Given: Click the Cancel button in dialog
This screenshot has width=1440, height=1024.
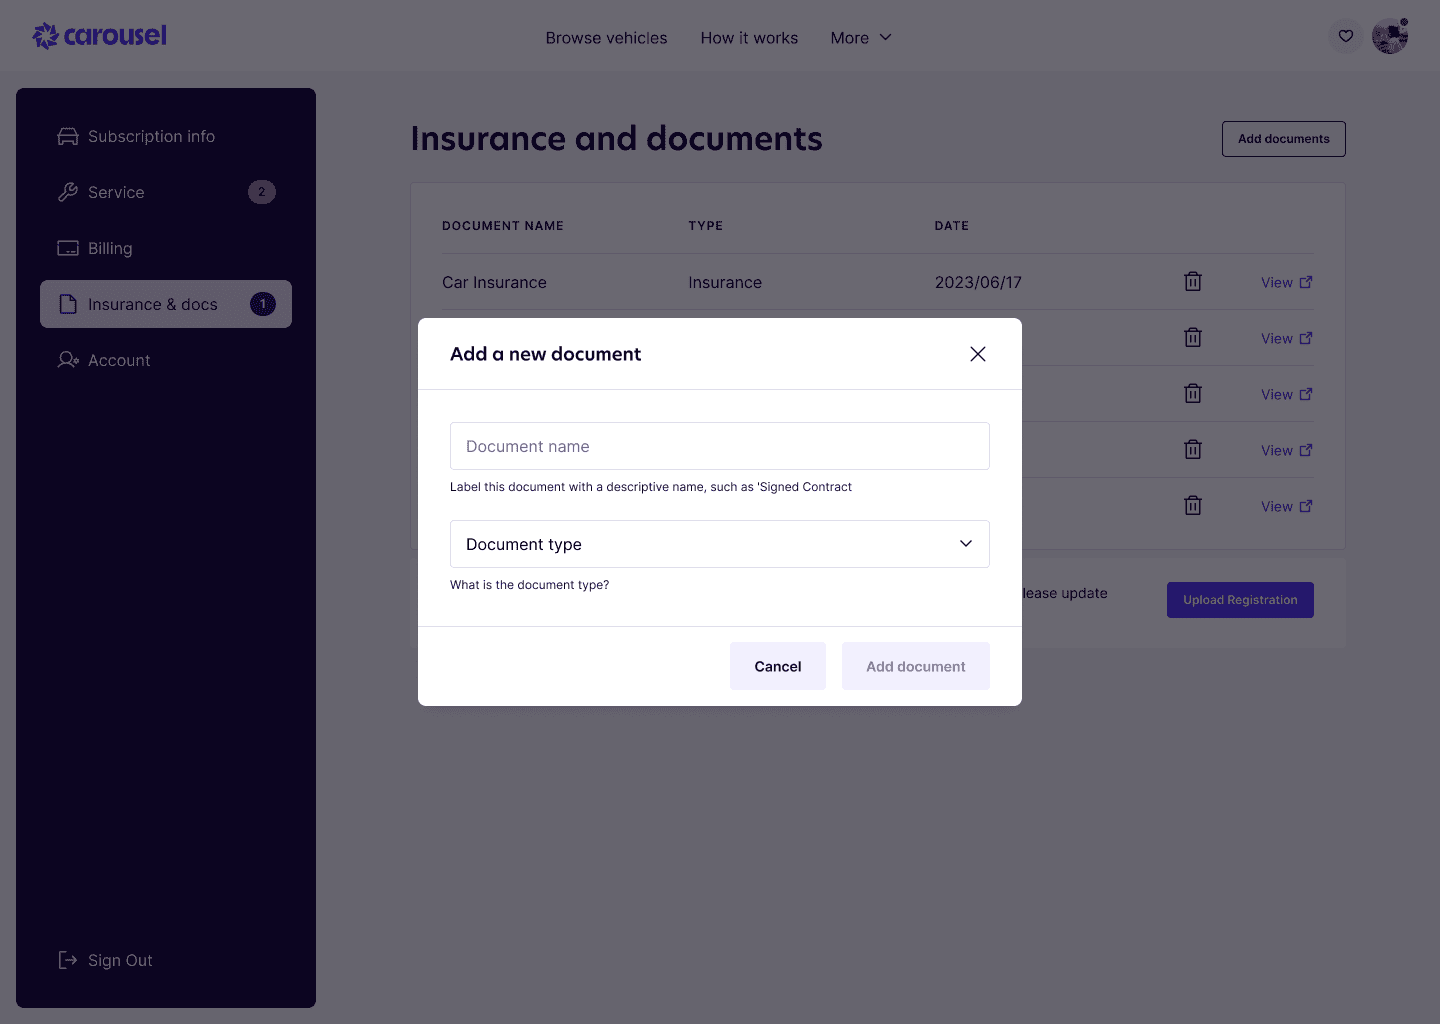Looking at the screenshot, I should tap(777, 666).
